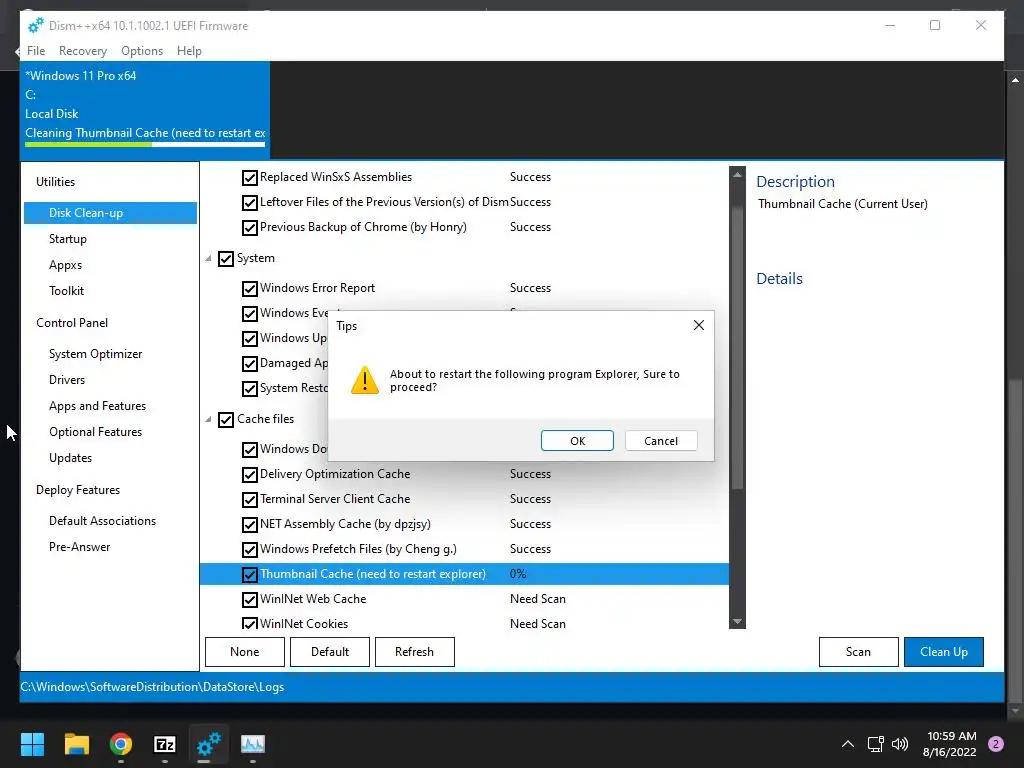Viewport: 1024px width, 768px height.
Task: Open notification badge in the tray
Action: click(x=996, y=744)
